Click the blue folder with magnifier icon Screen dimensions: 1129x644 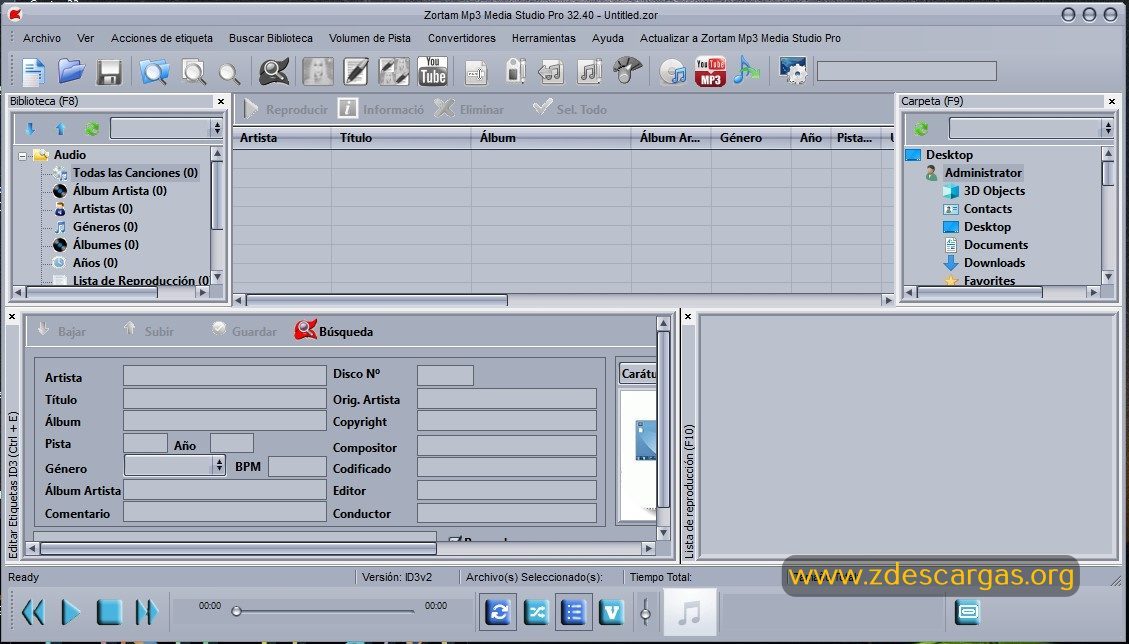click(153, 72)
